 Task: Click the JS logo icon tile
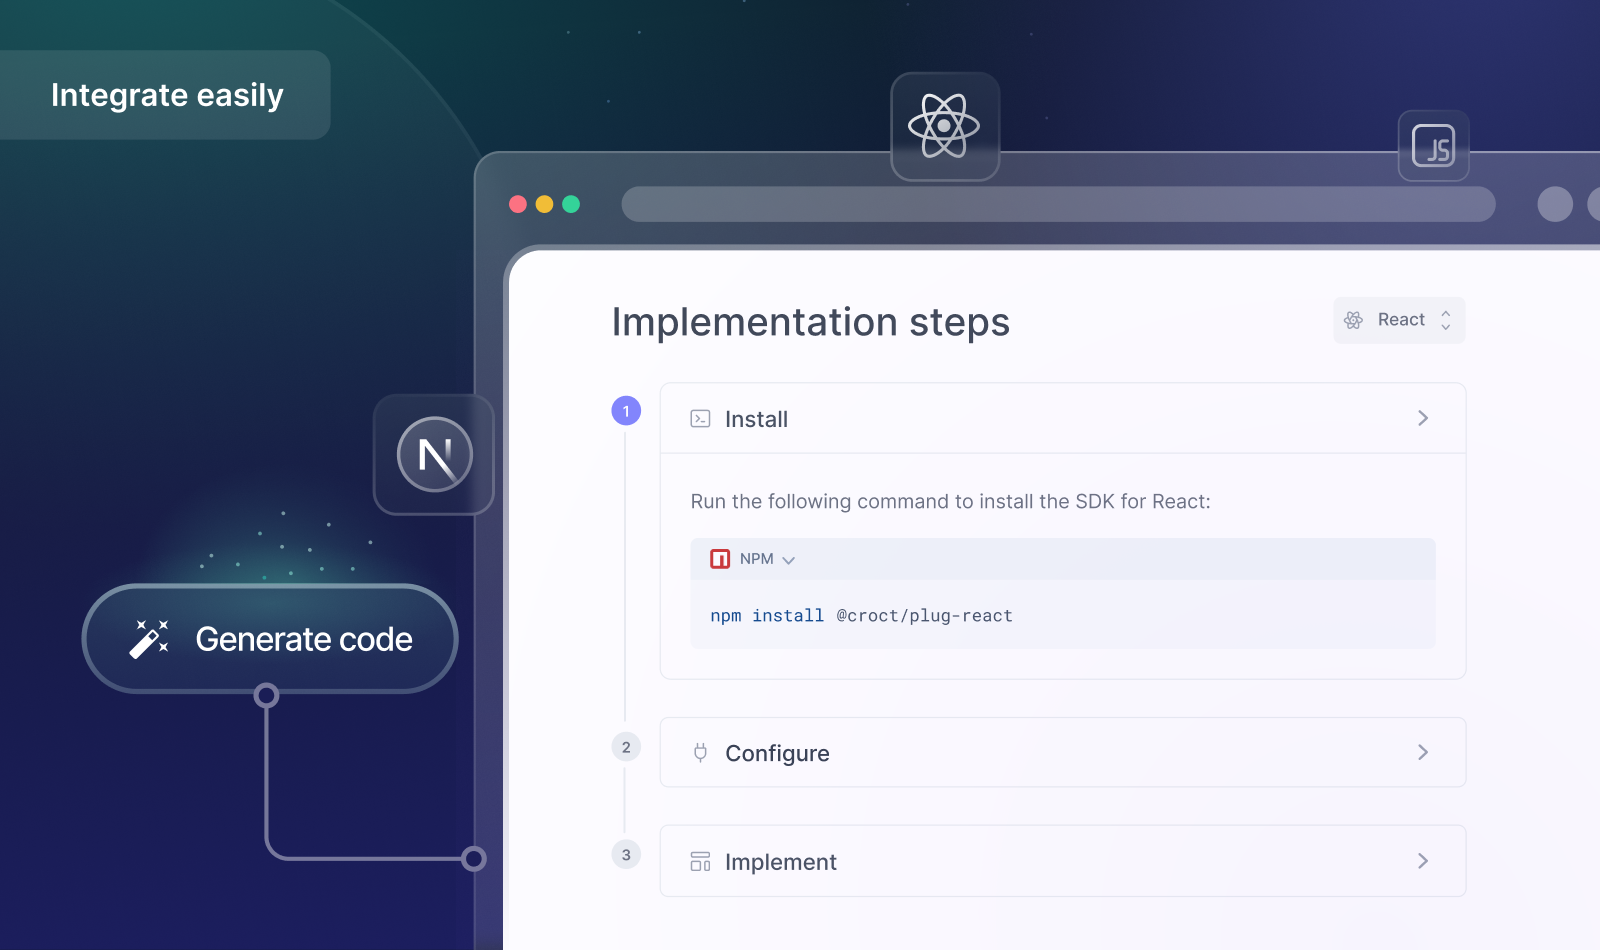click(1433, 146)
